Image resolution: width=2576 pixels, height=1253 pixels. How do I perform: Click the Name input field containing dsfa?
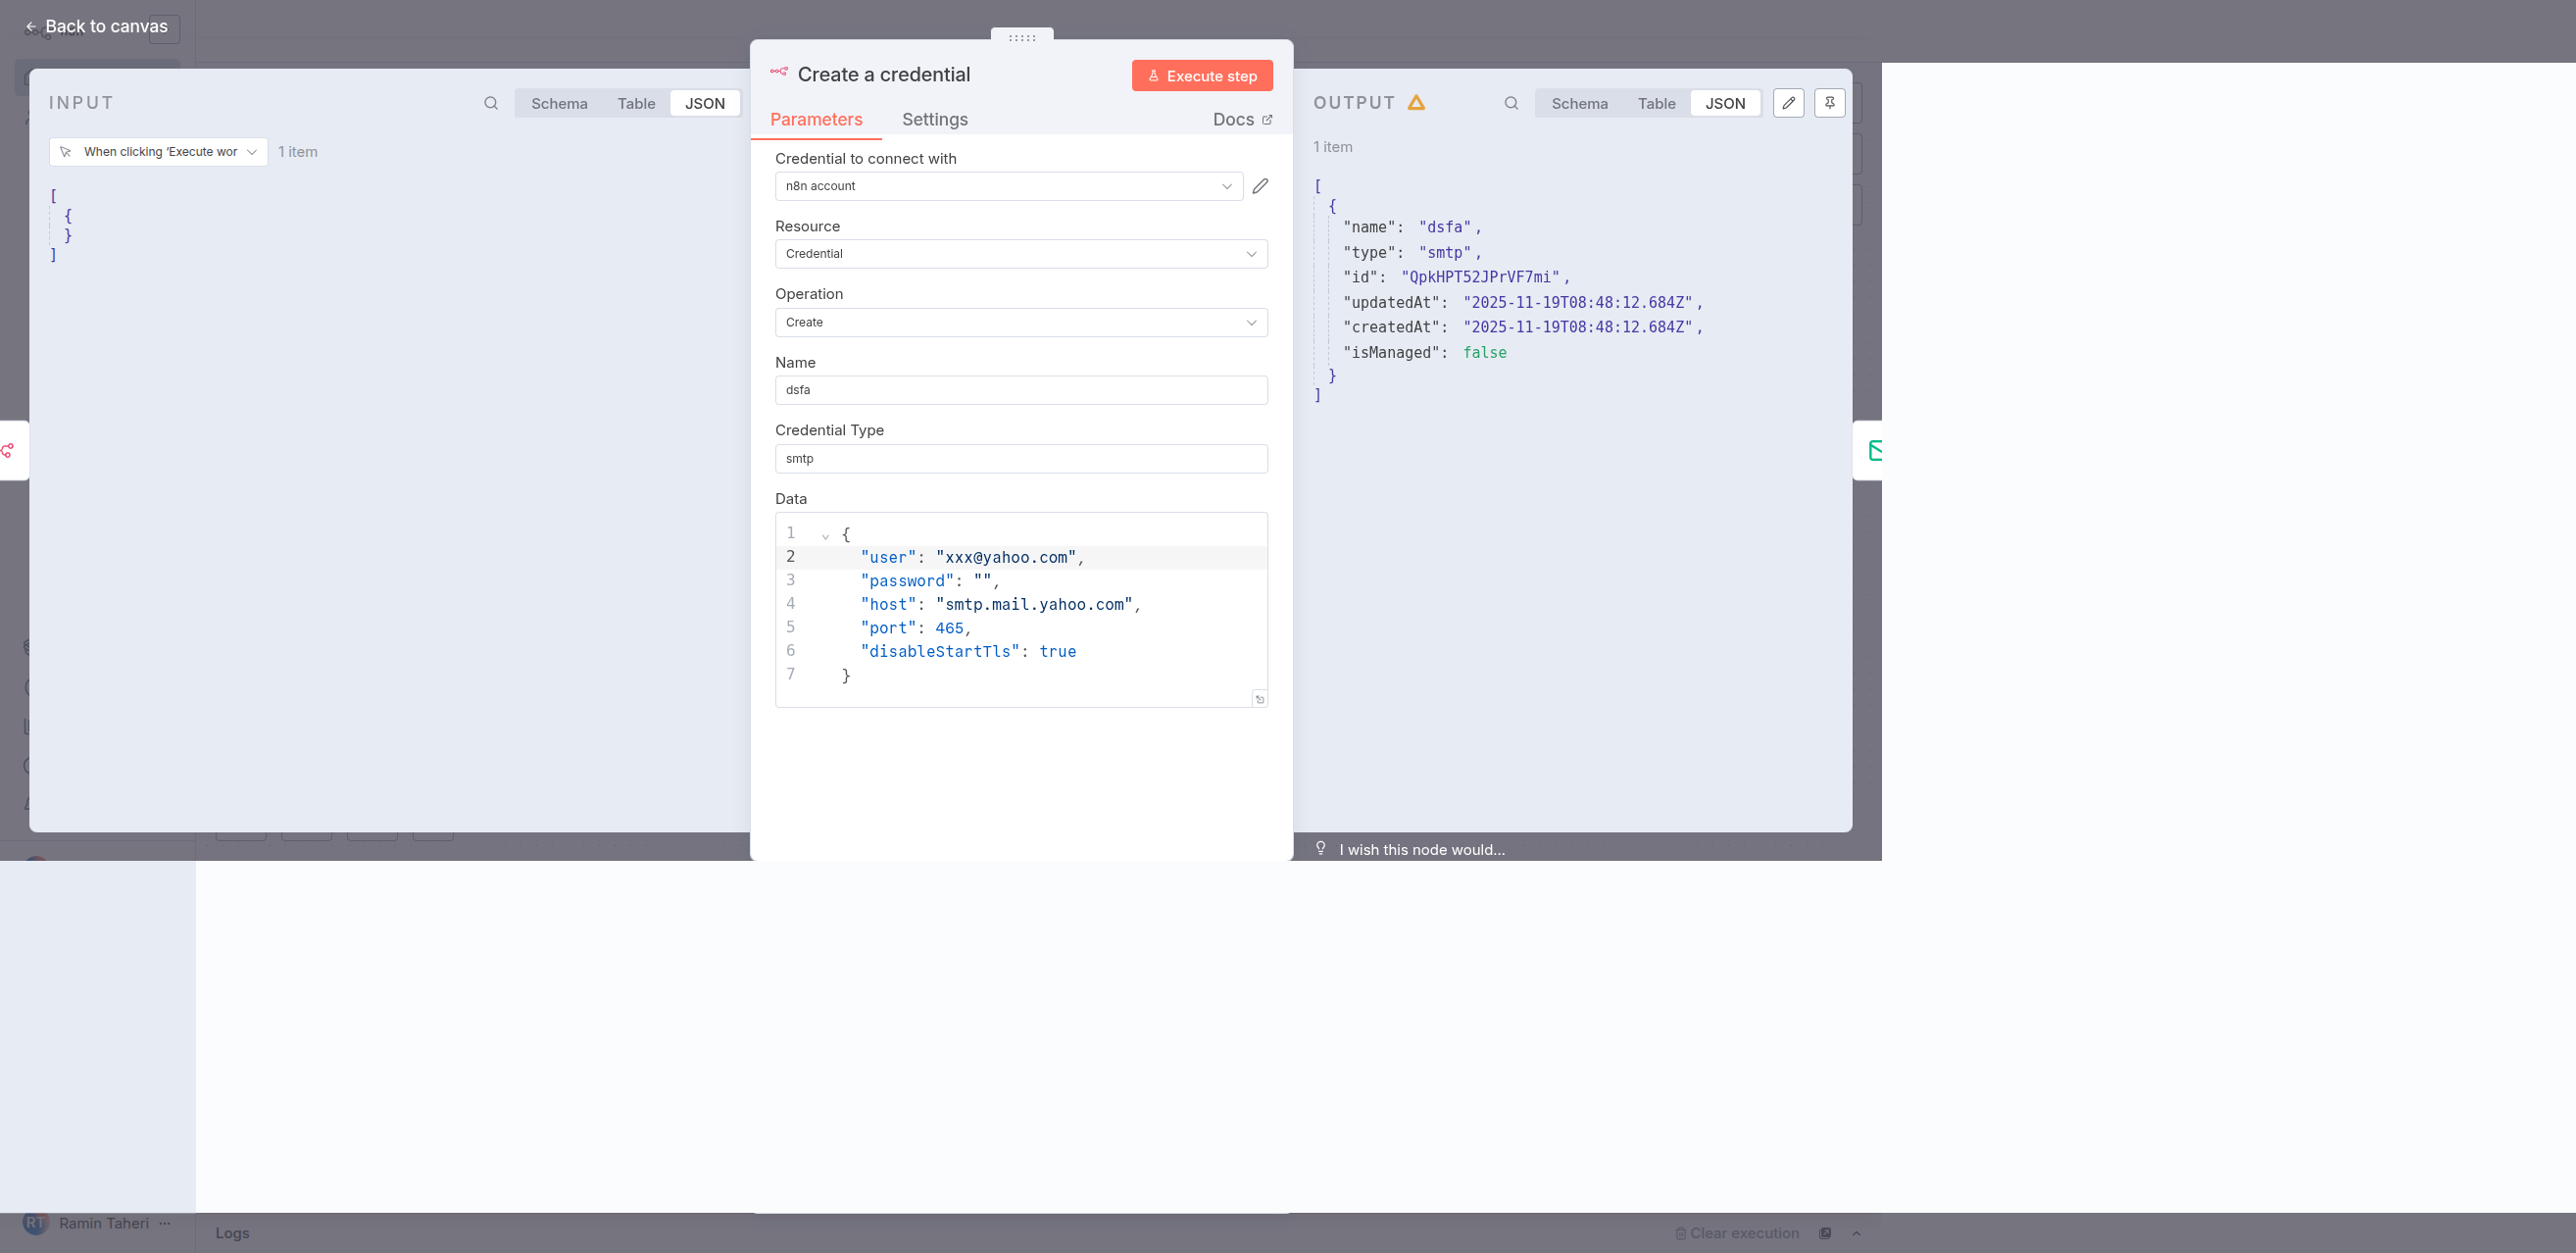tap(1020, 390)
